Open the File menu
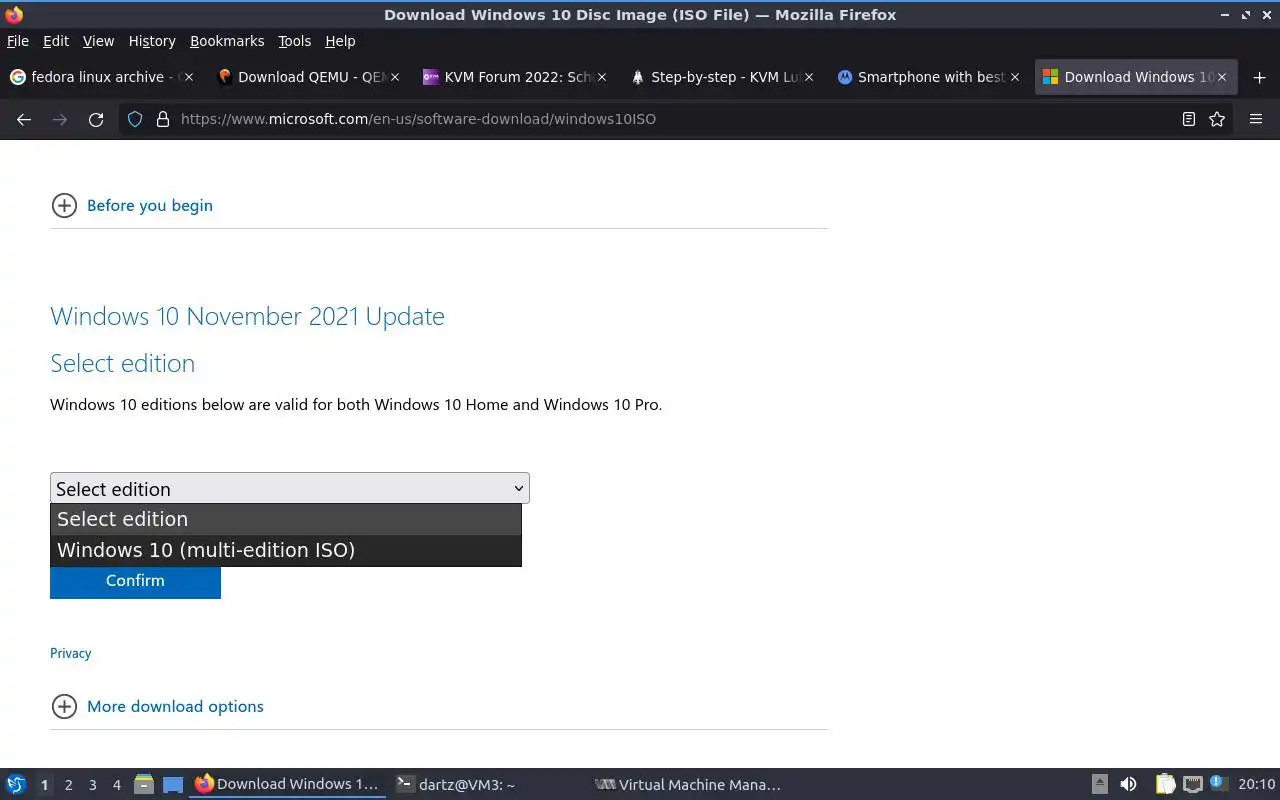 click(18, 41)
